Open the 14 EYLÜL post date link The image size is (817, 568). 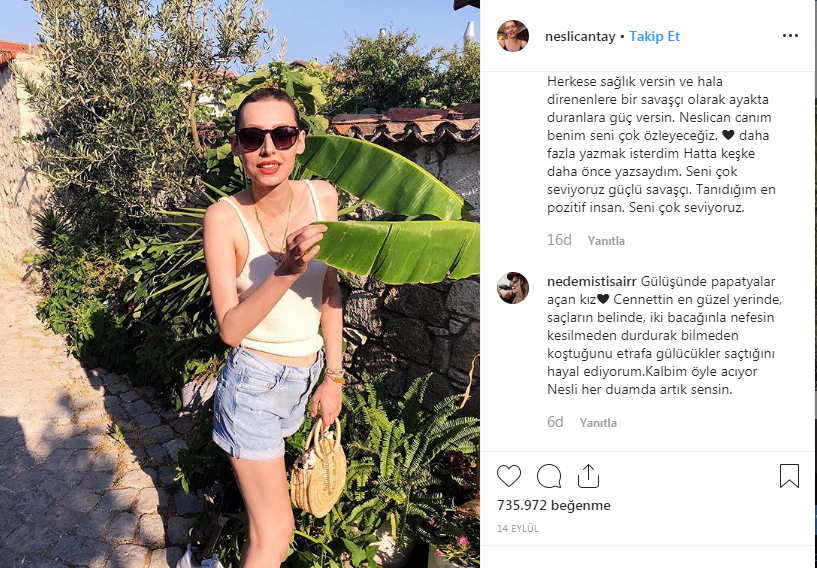[517, 528]
